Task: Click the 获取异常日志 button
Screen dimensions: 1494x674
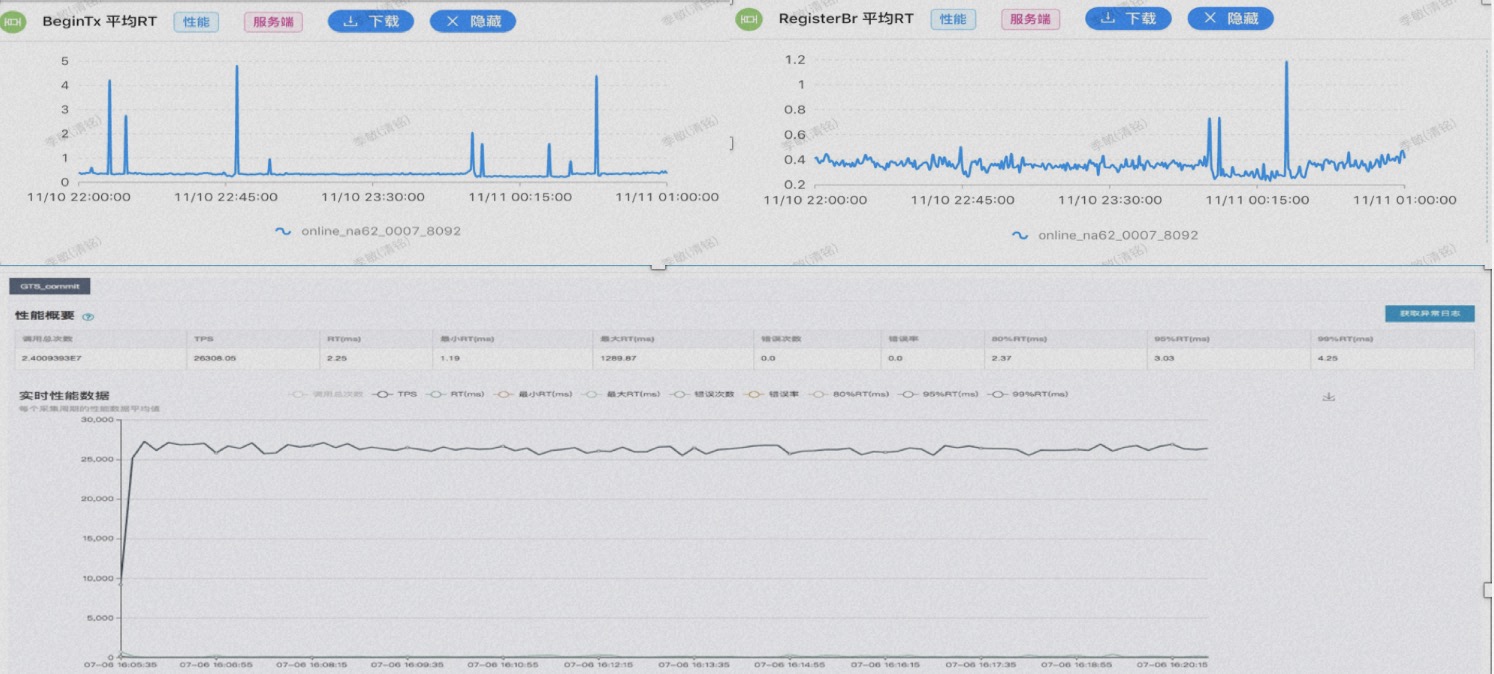Action: point(1429,314)
